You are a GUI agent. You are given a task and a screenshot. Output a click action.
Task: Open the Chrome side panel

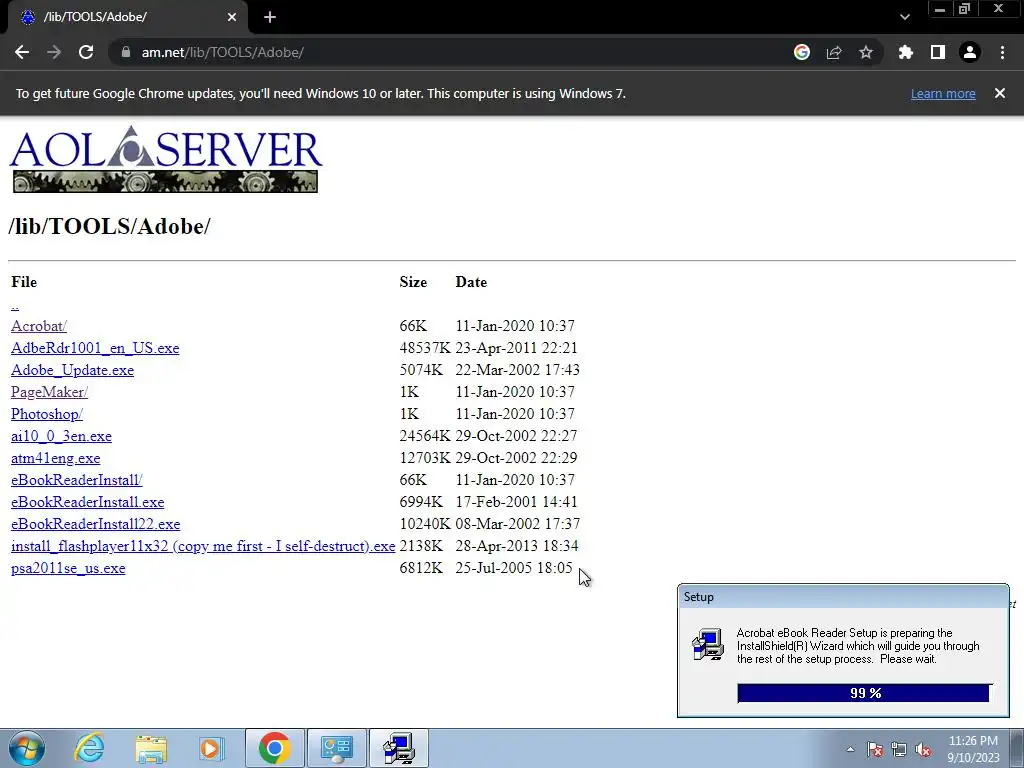938,52
